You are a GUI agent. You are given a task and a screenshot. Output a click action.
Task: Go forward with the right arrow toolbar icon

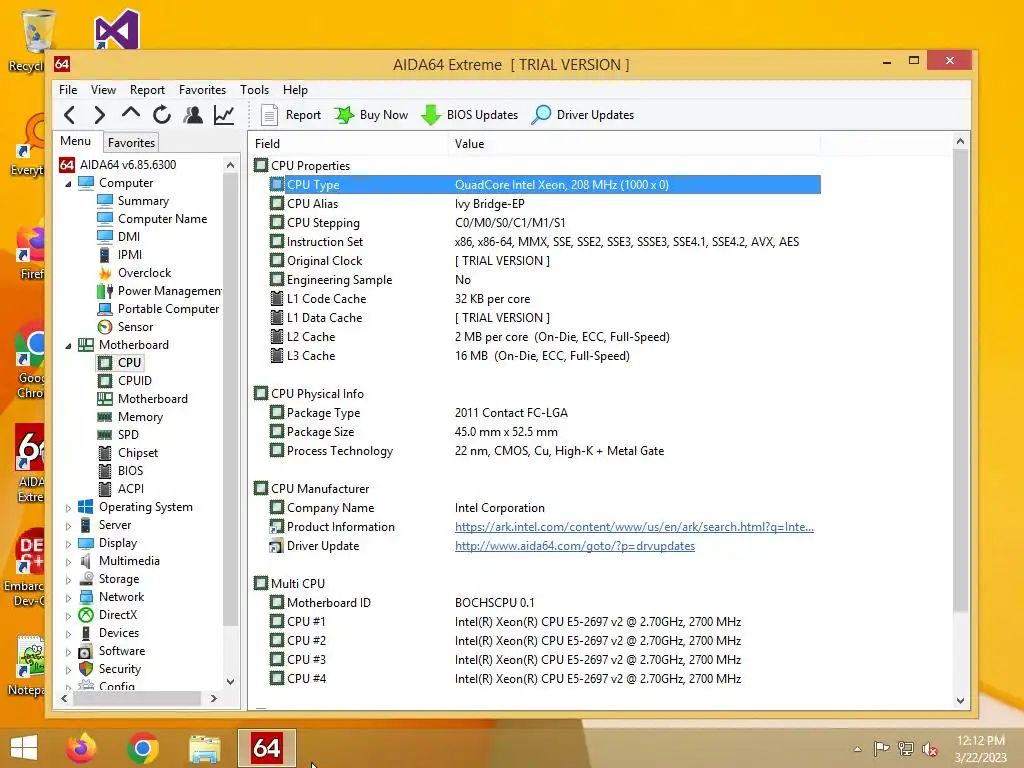(99, 115)
